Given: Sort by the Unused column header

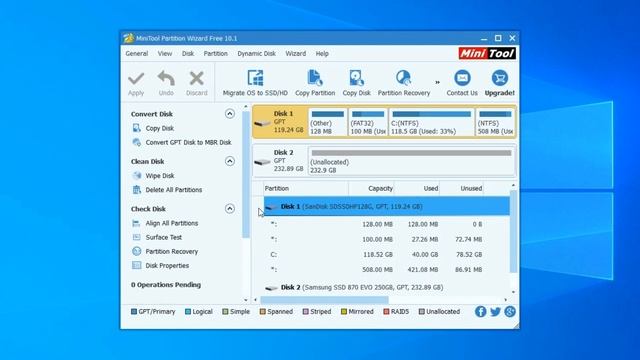Looking at the screenshot, I should (x=462, y=188).
